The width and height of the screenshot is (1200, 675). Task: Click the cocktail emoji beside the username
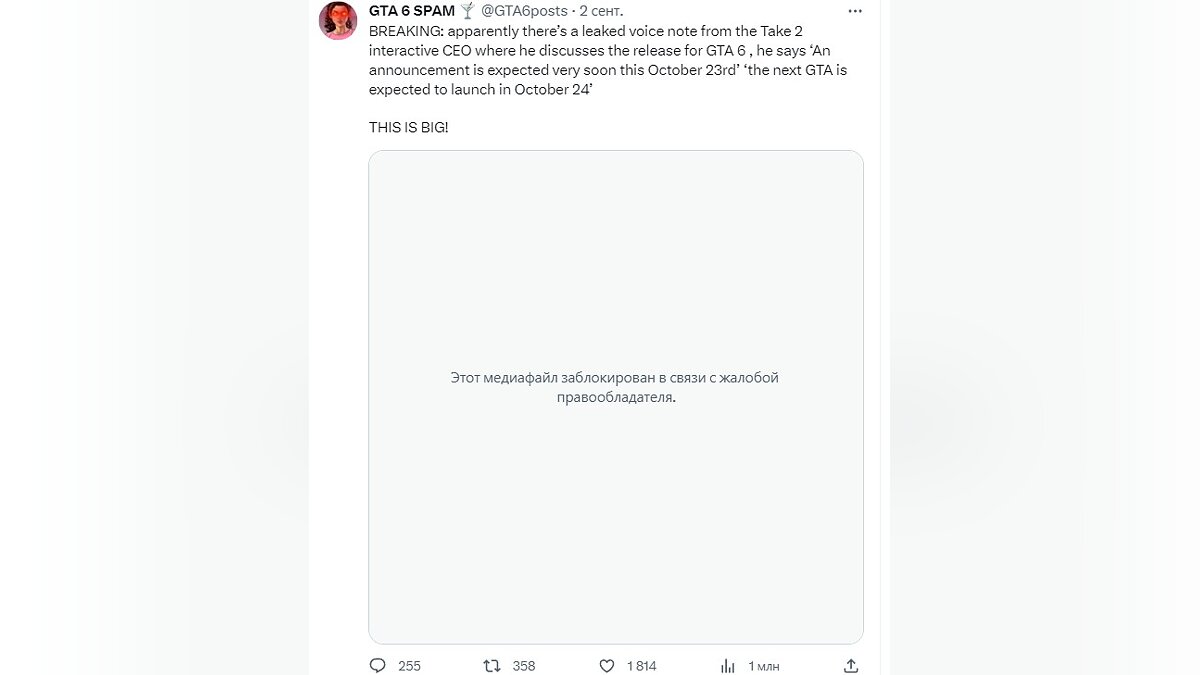pos(467,11)
